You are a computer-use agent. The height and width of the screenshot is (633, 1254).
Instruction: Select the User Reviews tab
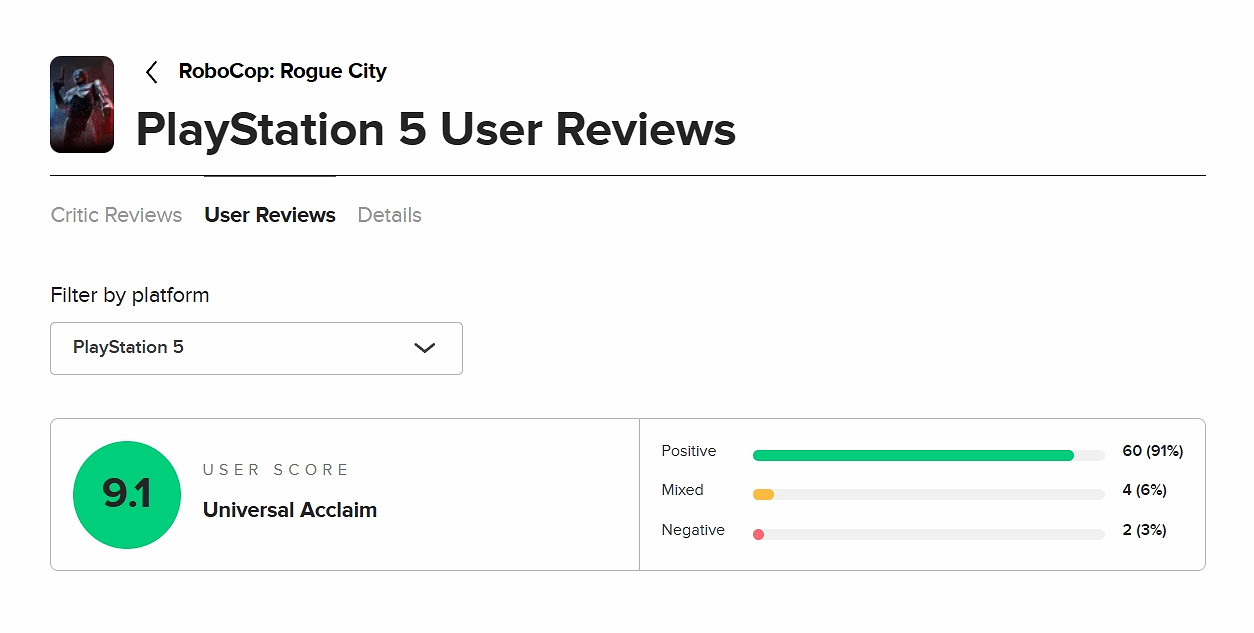270,215
